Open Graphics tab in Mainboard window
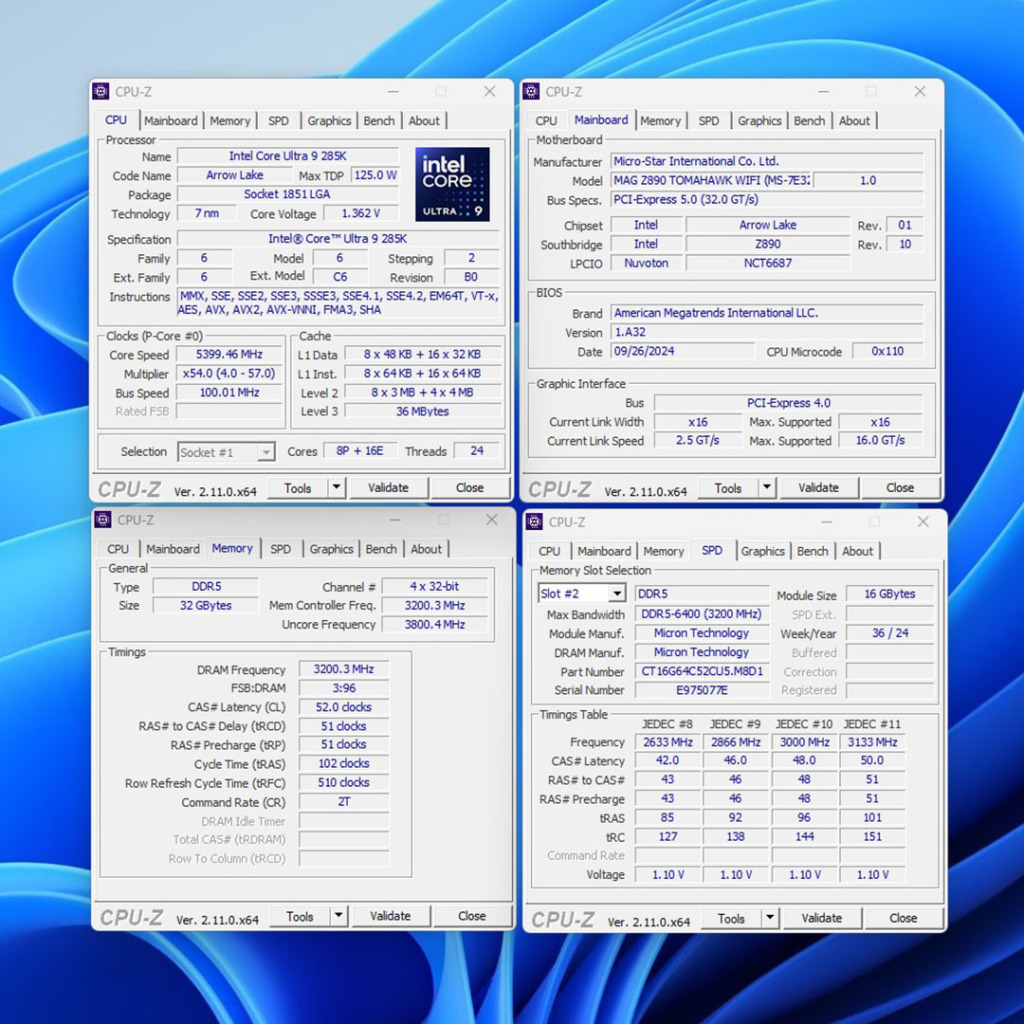This screenshot has height=1024, width=1024. (x=760, y=121)
